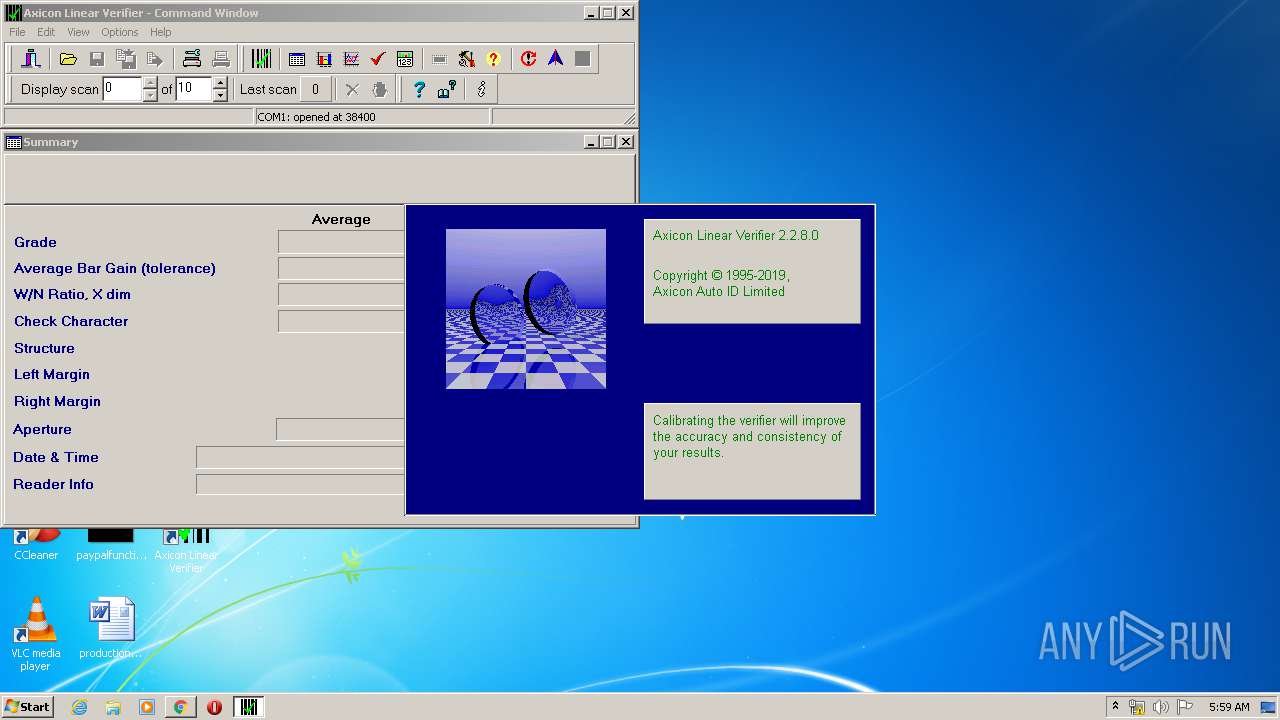Screen dimensions: 1280x720
Task: Decrease the Display scan value with the down arrow
Action: (x=150, y=95)
